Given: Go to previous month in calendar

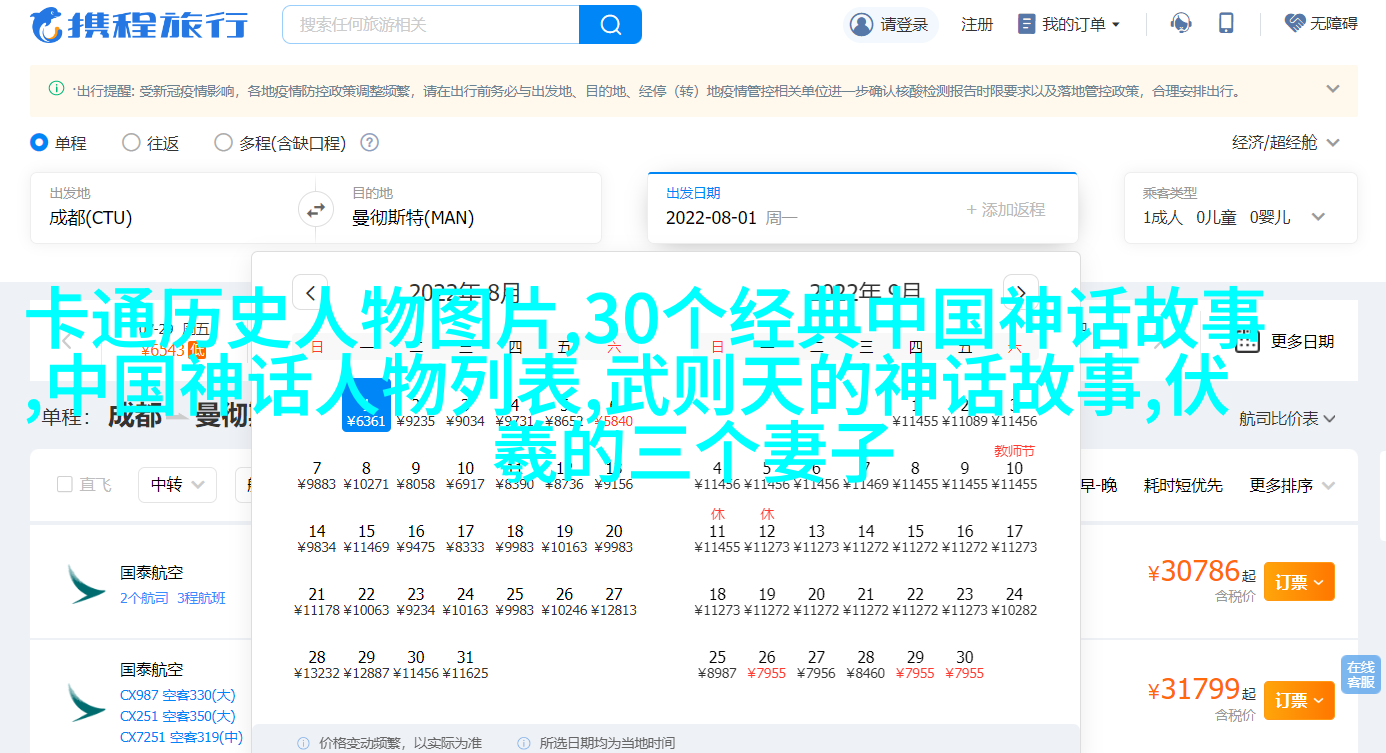Looking at the screenshot, I should 310,293.
